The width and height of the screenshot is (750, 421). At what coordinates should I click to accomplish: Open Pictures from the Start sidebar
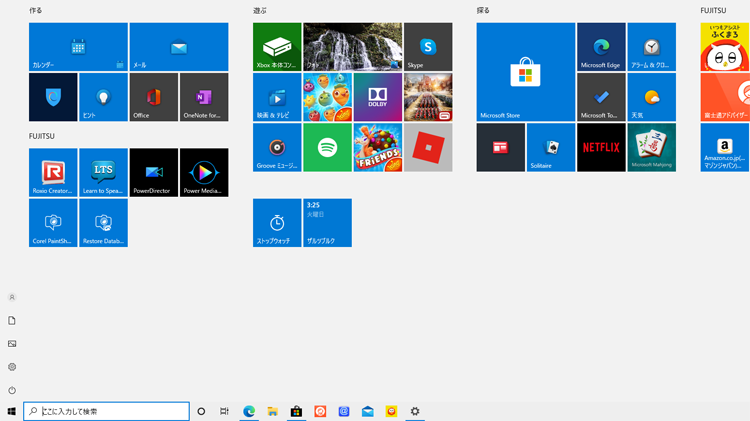tap(12, 344)
